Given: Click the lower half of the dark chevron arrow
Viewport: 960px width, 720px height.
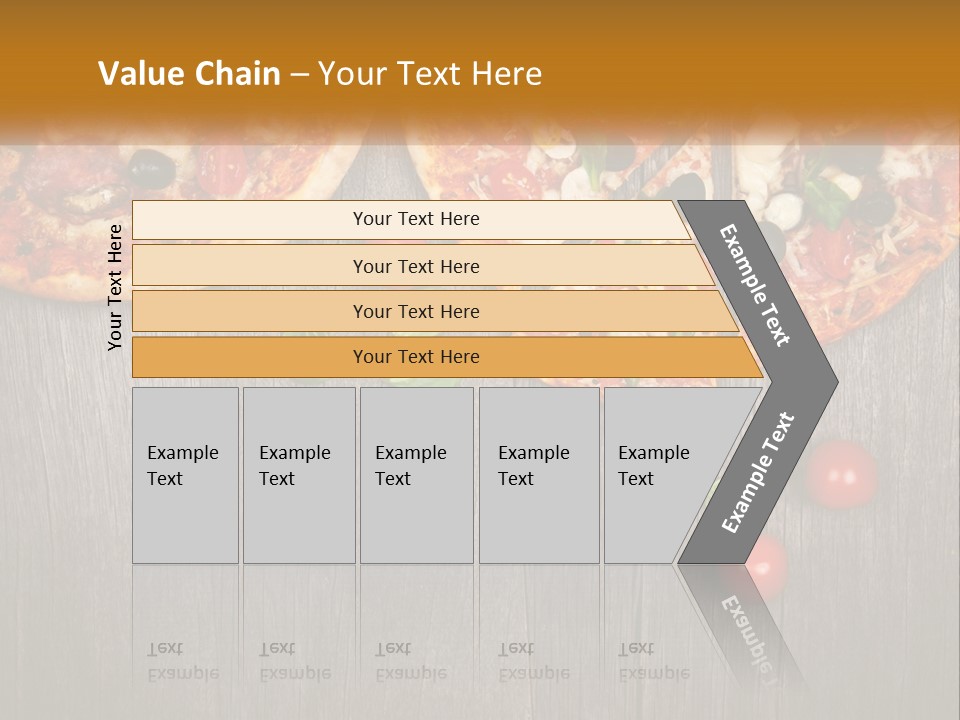Looking at the screenshot, I should click(758, 473).
